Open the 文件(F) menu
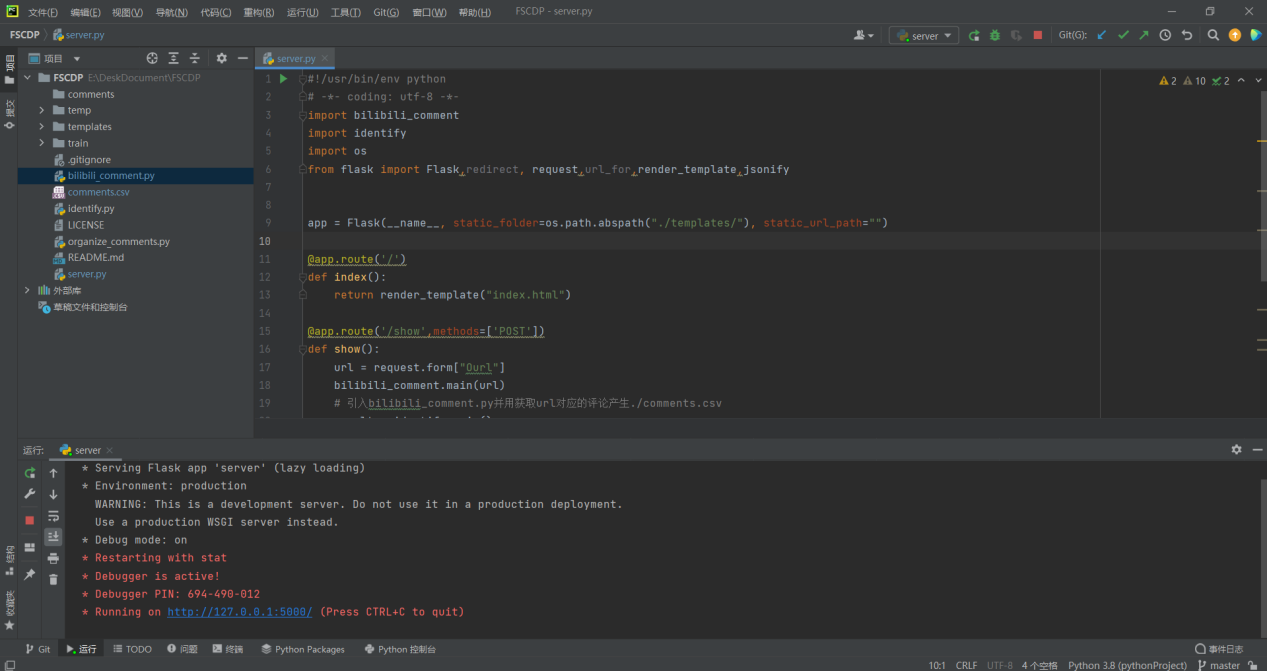Image resolution: width=1267 pixels, height=671 pixels. (x=43, y=12)
